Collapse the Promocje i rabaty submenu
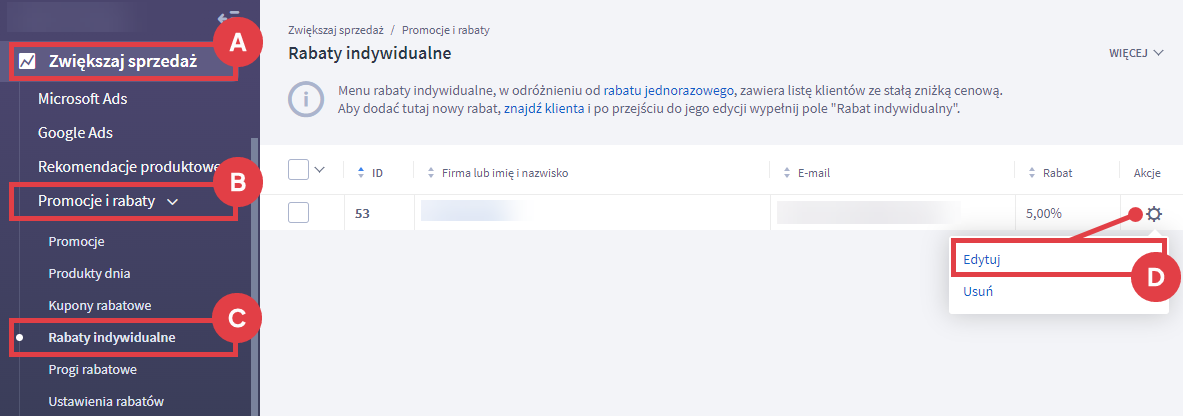Image resolution: width=1183 pixels, height=416 pixels. pos(173,201)
